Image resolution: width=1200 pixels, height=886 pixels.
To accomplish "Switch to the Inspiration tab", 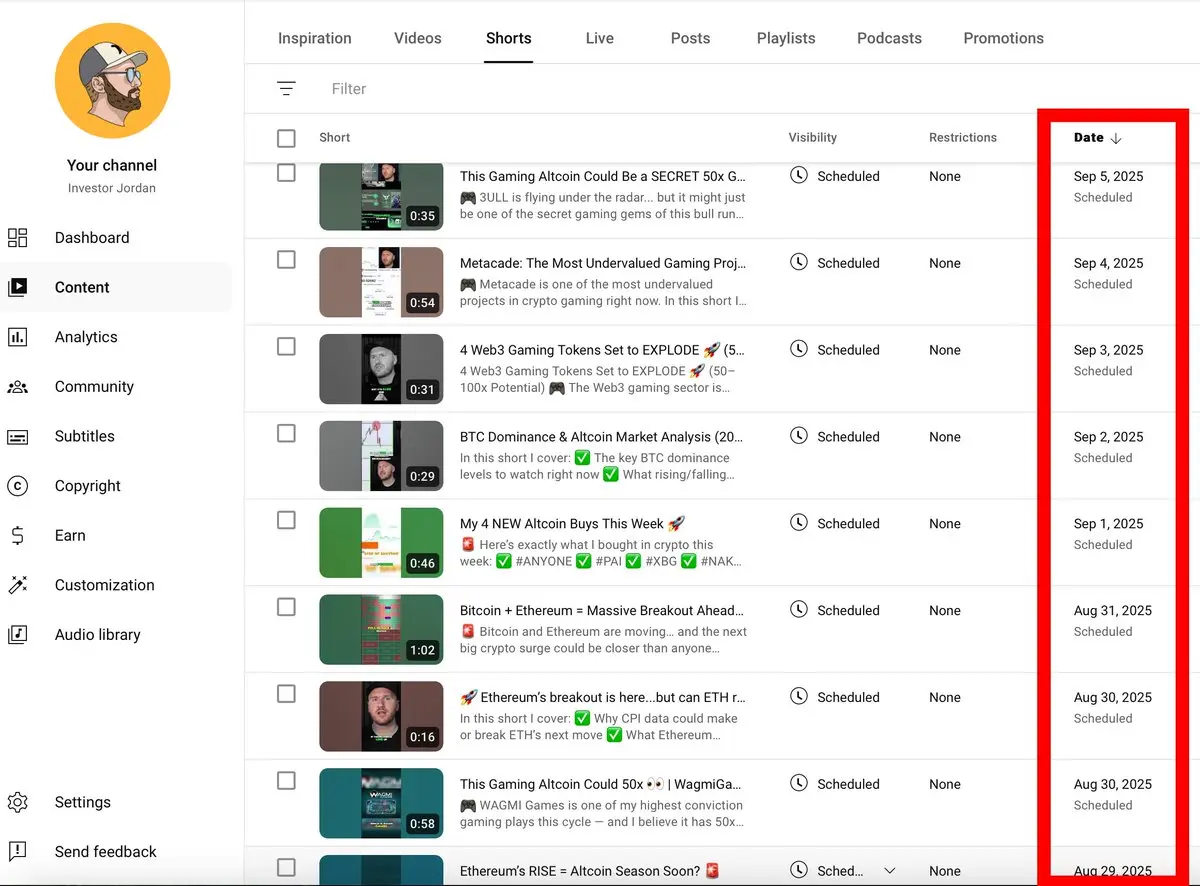I will click(315, 38).
